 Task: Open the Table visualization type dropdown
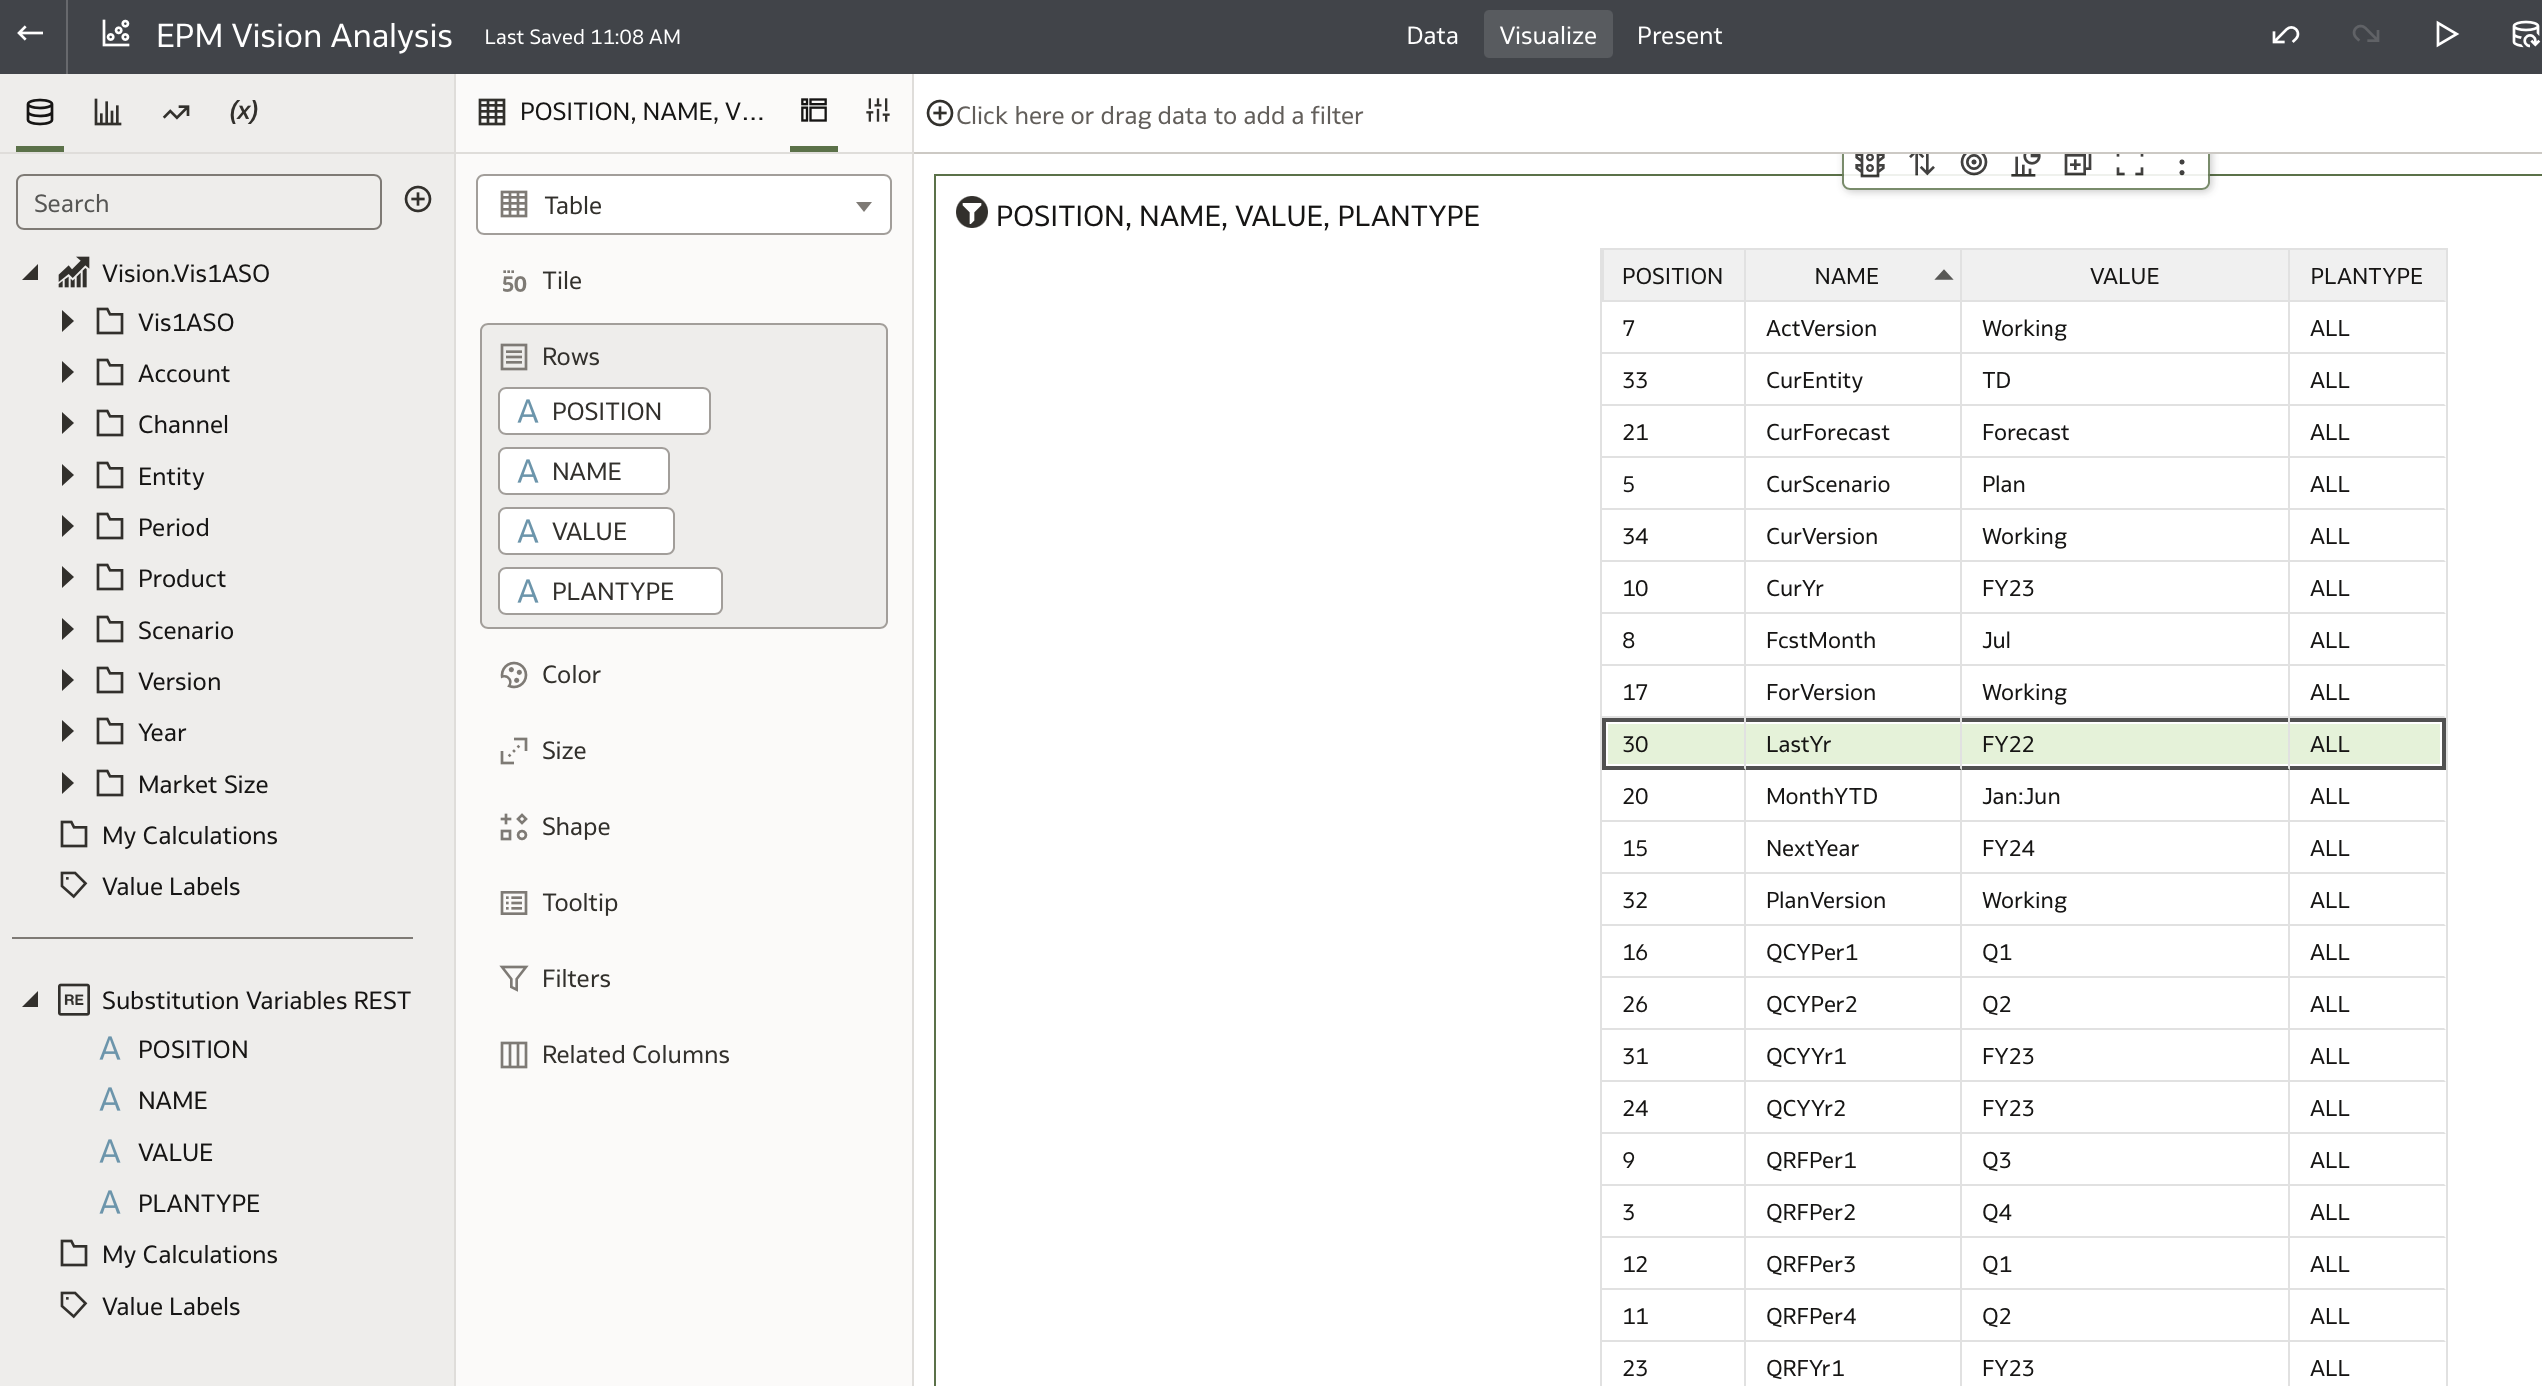[x=684, y=205]
